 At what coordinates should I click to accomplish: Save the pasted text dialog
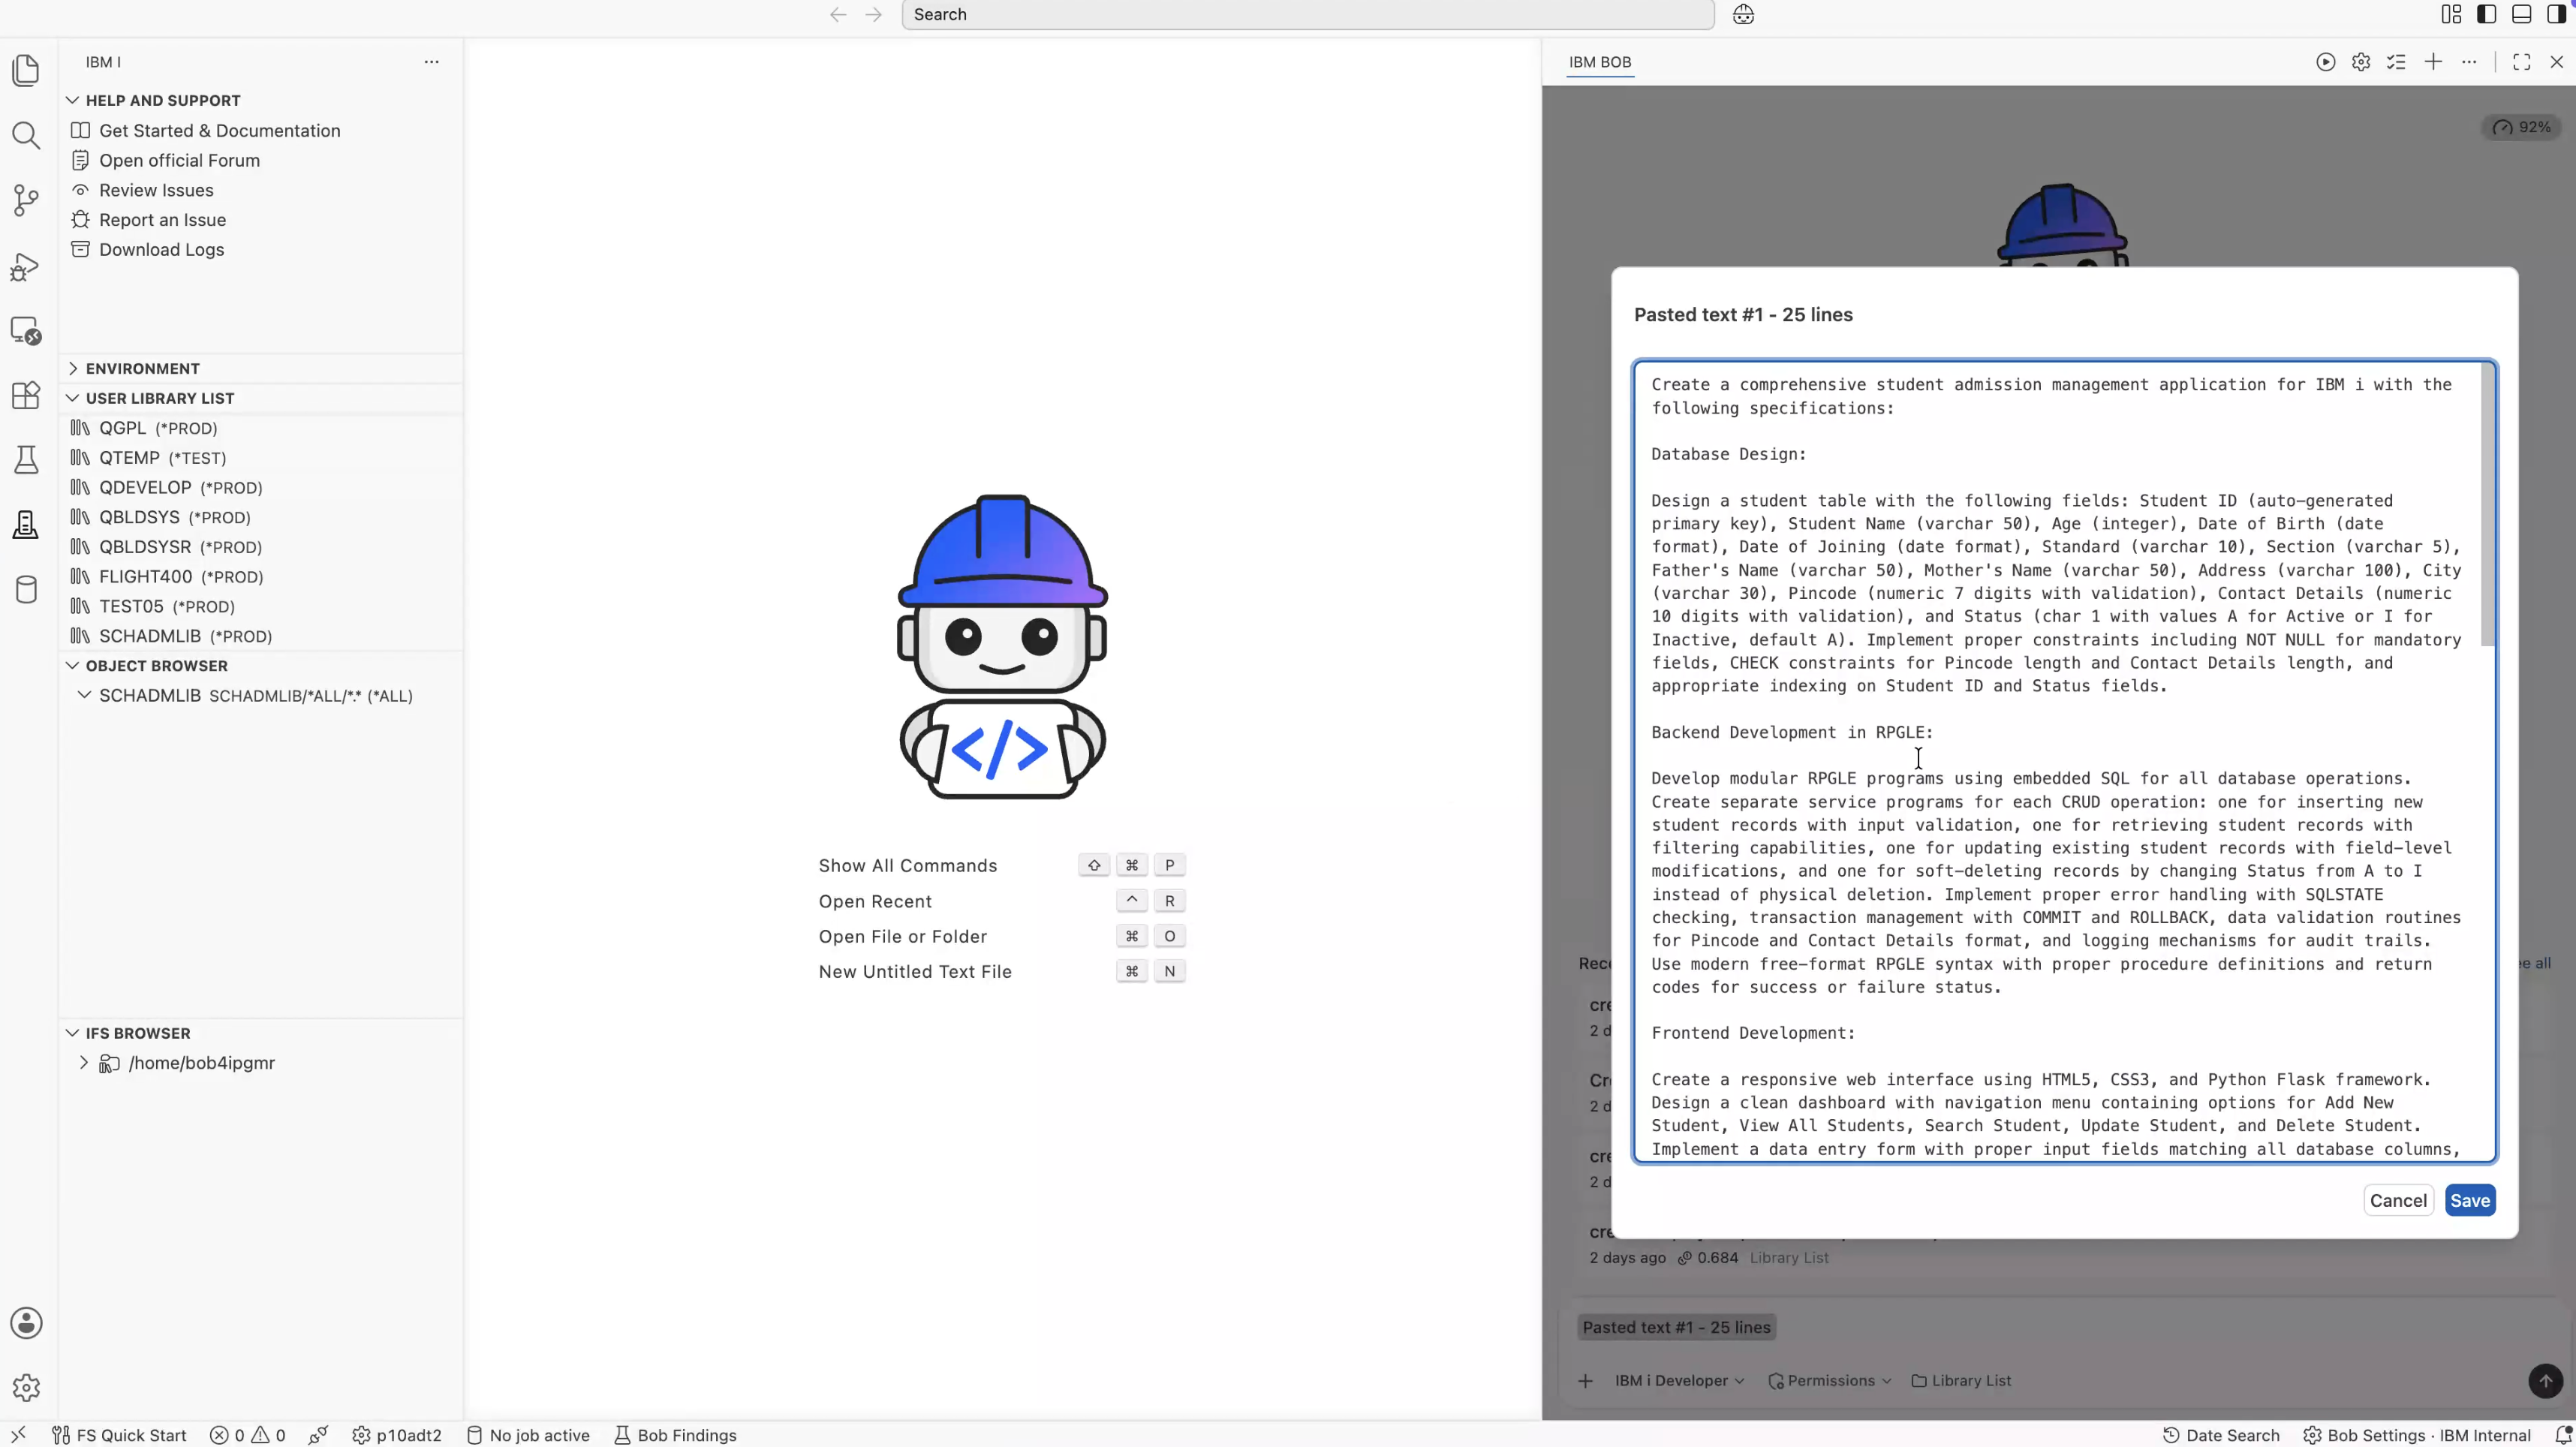tap(2469, 1200)
